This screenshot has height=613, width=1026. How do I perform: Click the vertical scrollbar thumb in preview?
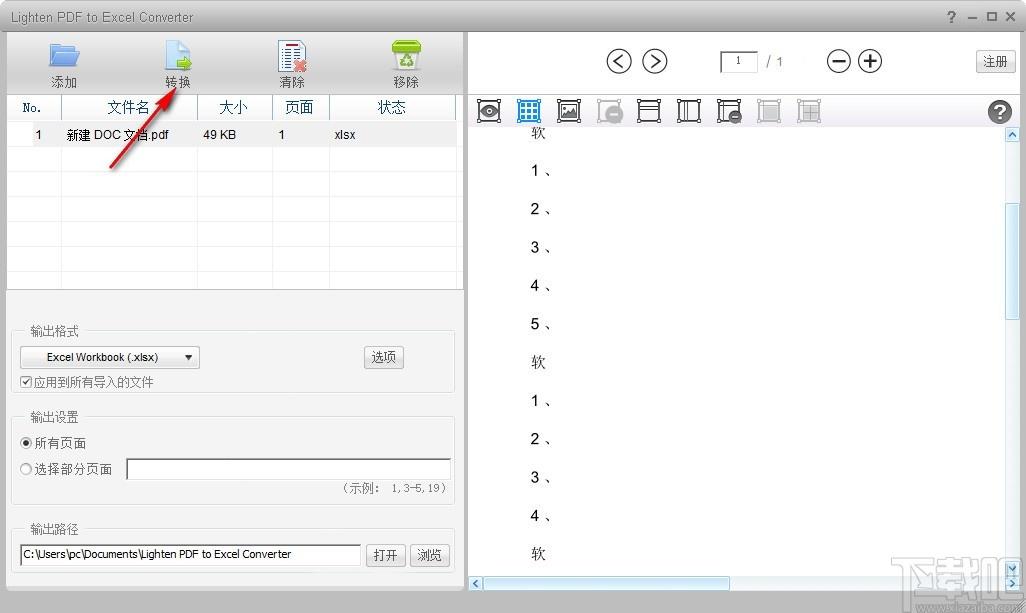pos(1012,262)
